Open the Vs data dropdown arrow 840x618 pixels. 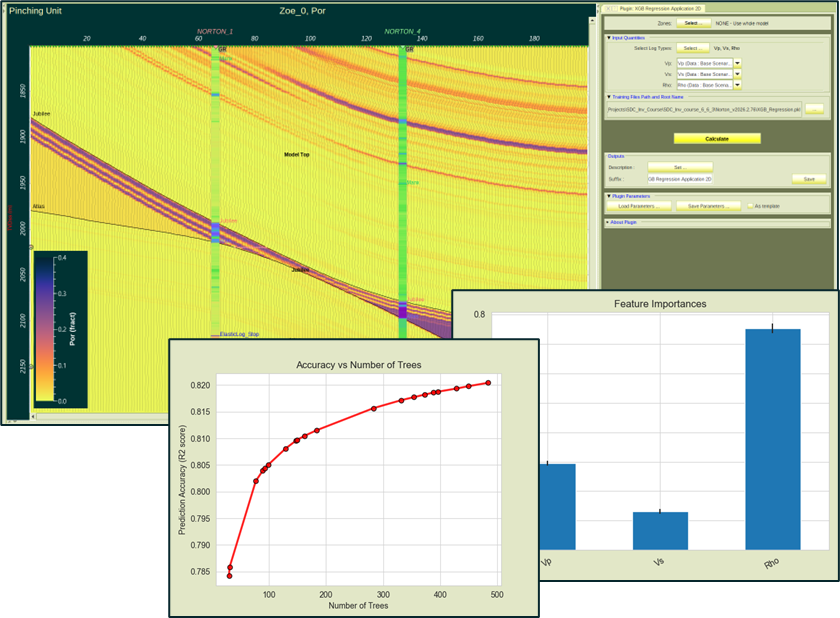coord(737,74)
